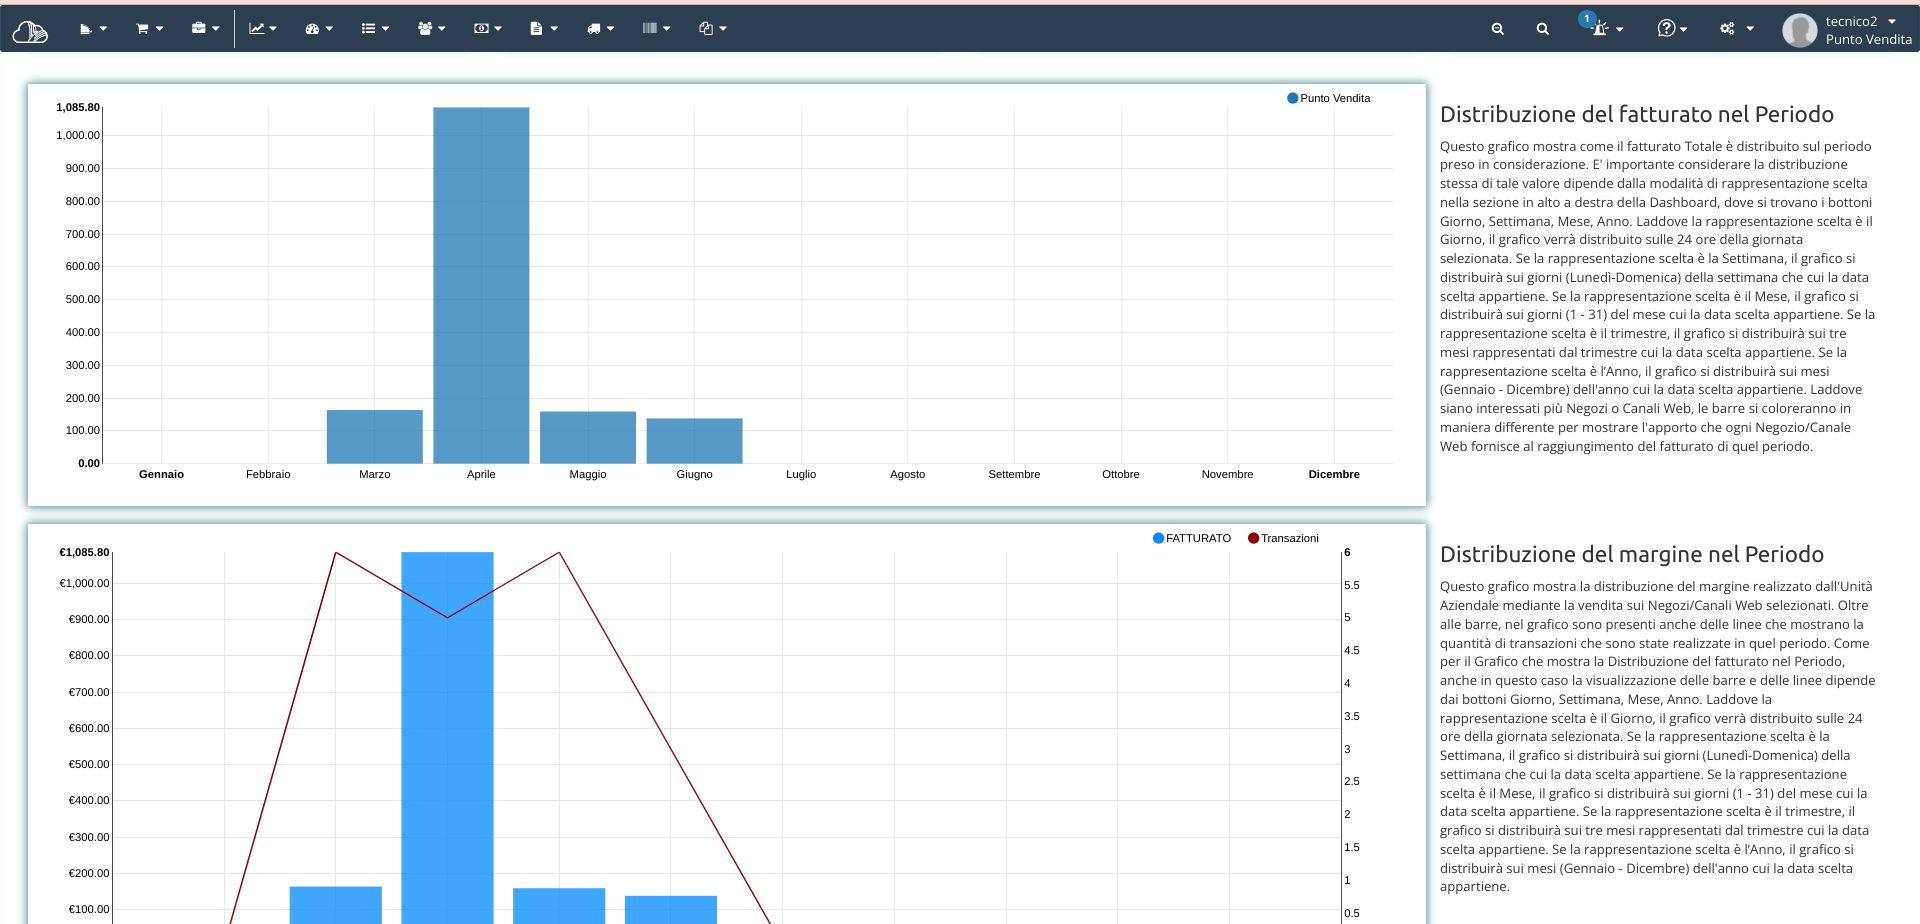Expand arrow next to alarm siren icon

pyautogui.click(x=1619, y=29)
